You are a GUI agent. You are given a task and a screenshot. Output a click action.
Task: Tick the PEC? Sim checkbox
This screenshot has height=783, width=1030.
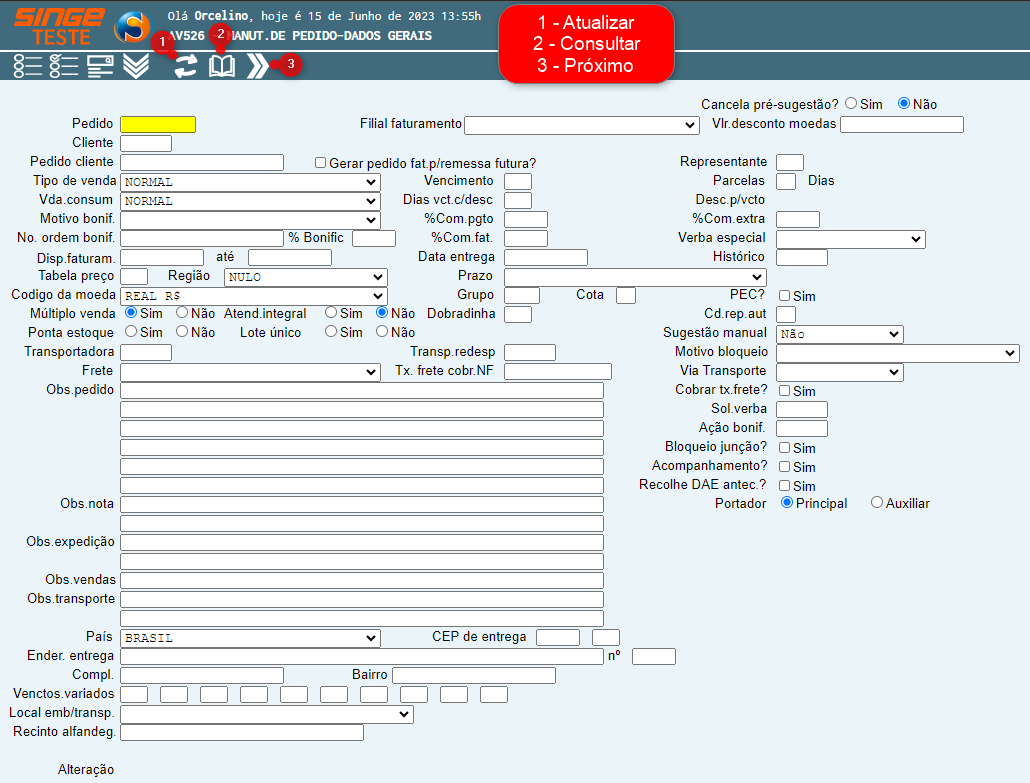point(784,296)
